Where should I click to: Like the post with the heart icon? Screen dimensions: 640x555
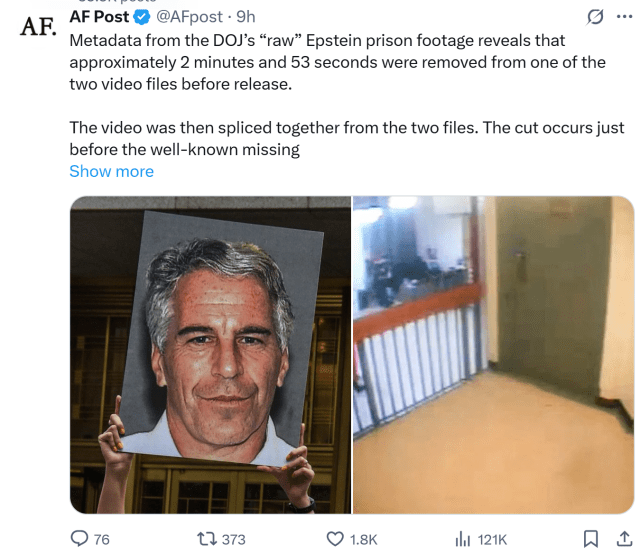pos(335,539)
